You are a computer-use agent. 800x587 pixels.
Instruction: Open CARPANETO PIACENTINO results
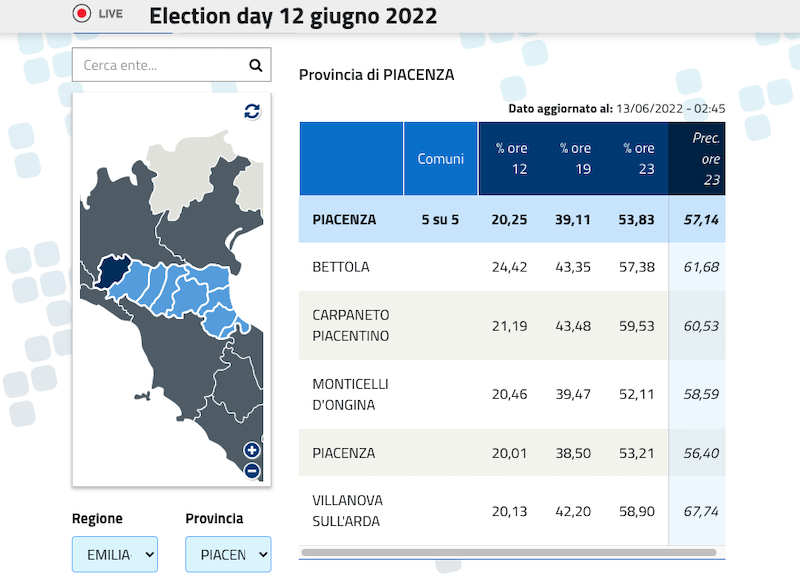(350, 325)
